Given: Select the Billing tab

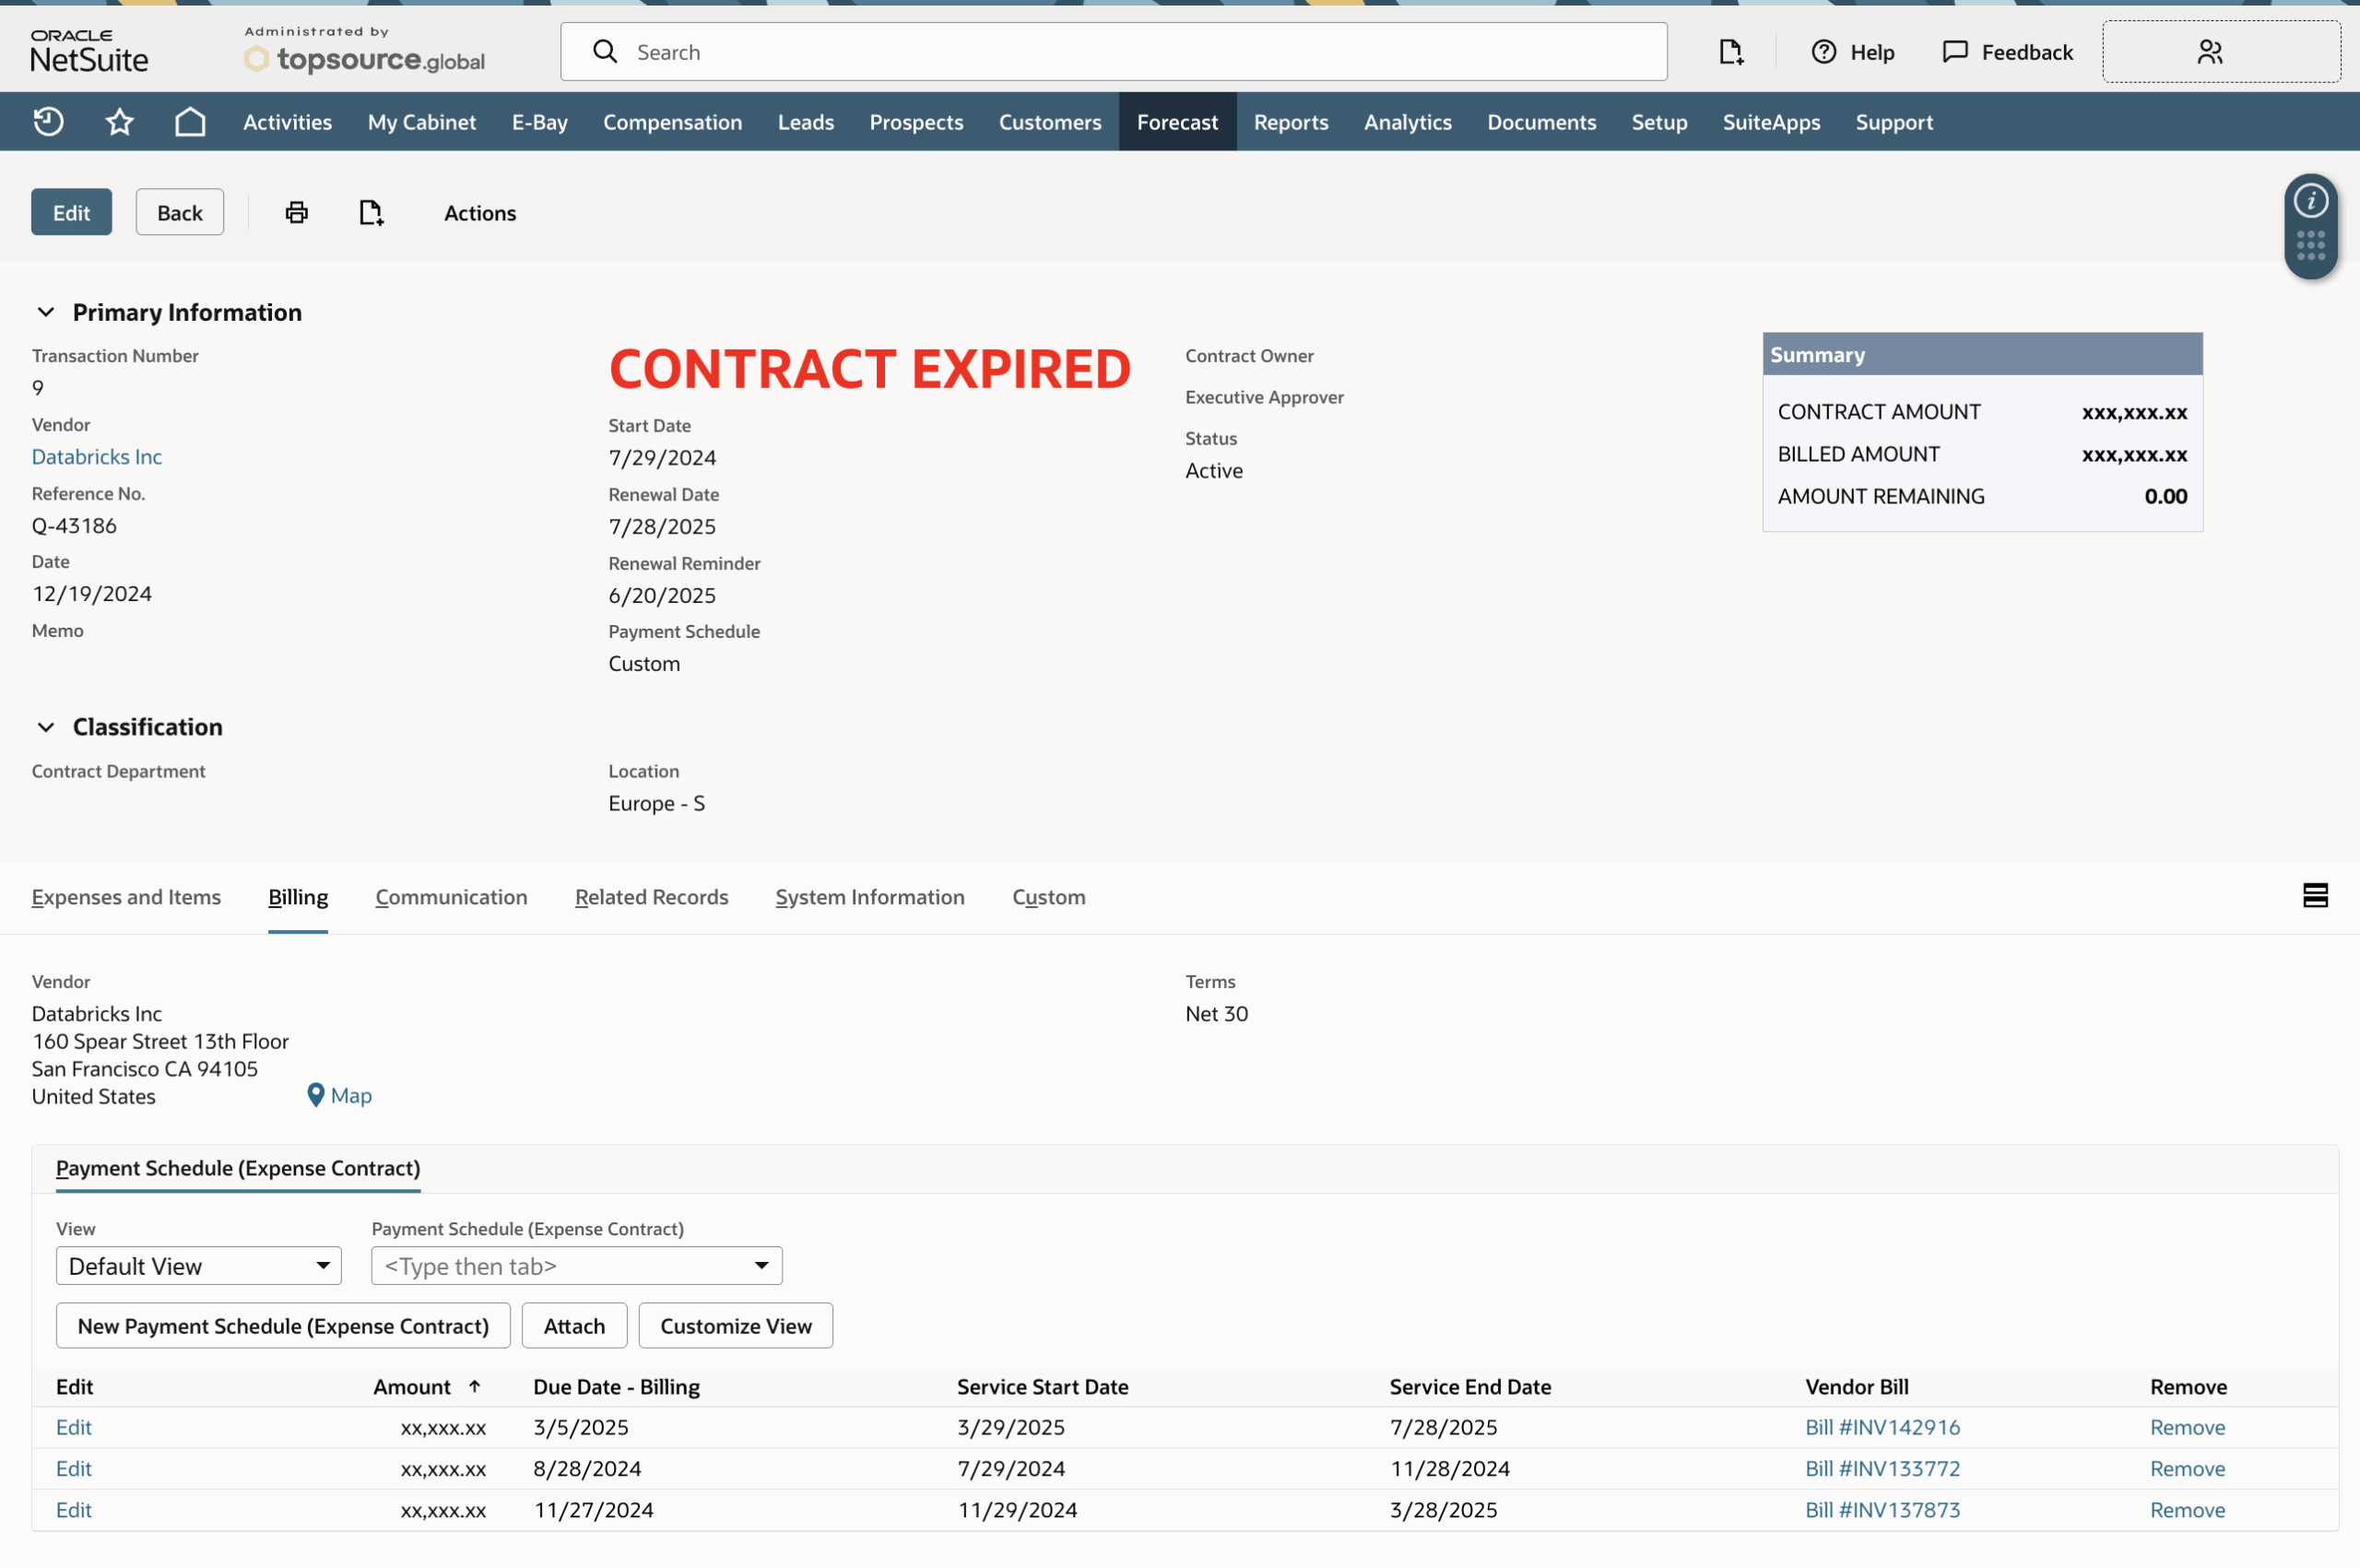Looking at the screenshot, I should point(298,898).
